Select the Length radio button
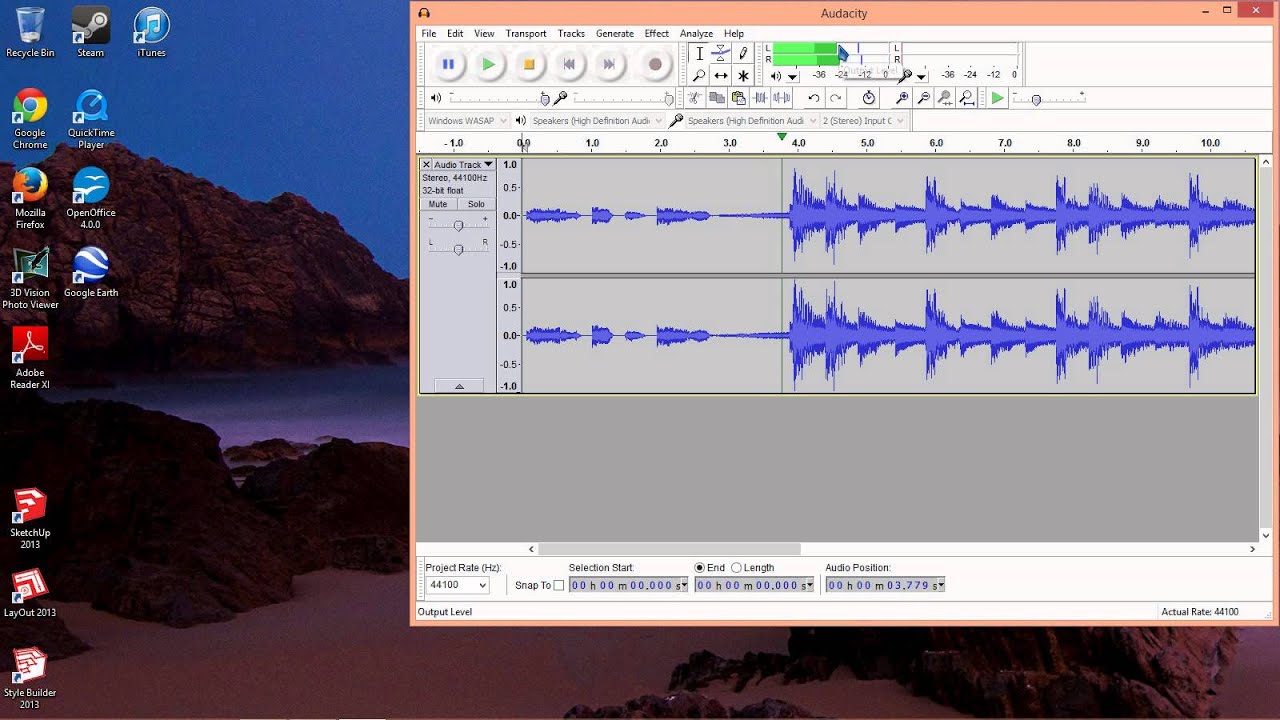 click(736, 568)
